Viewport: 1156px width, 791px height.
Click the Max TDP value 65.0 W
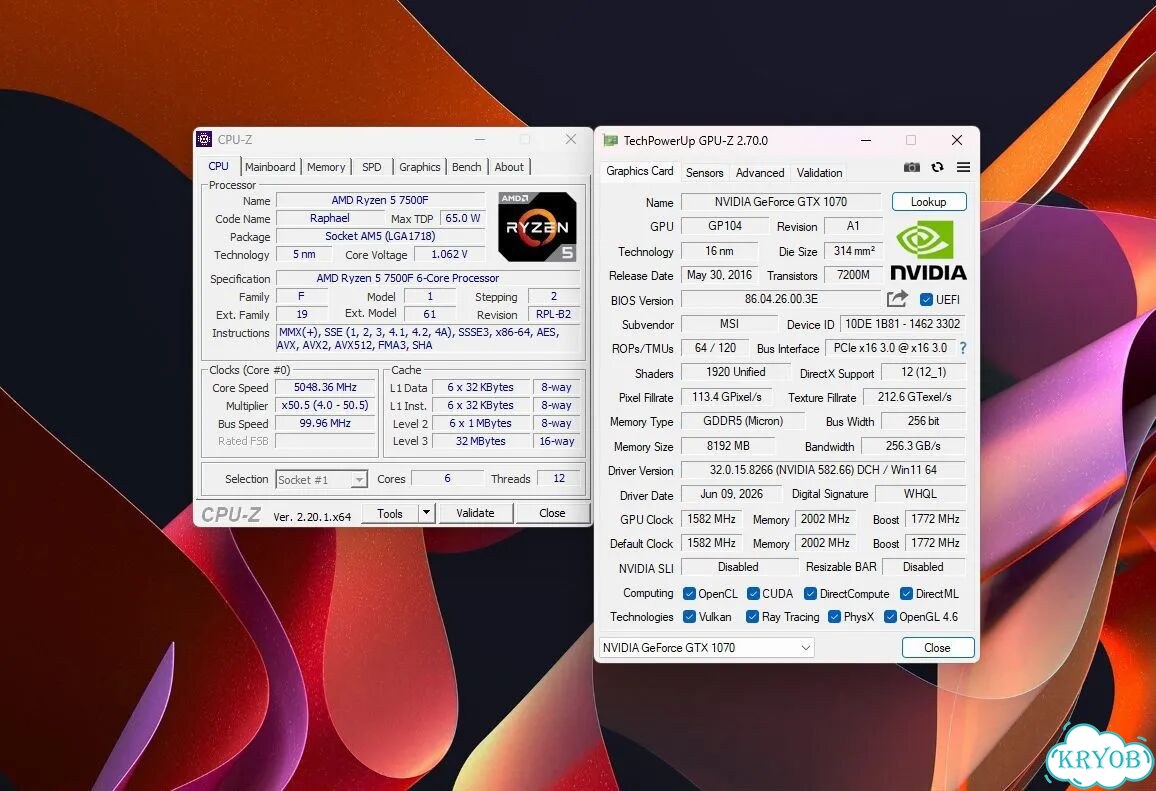tap(462, 218)
